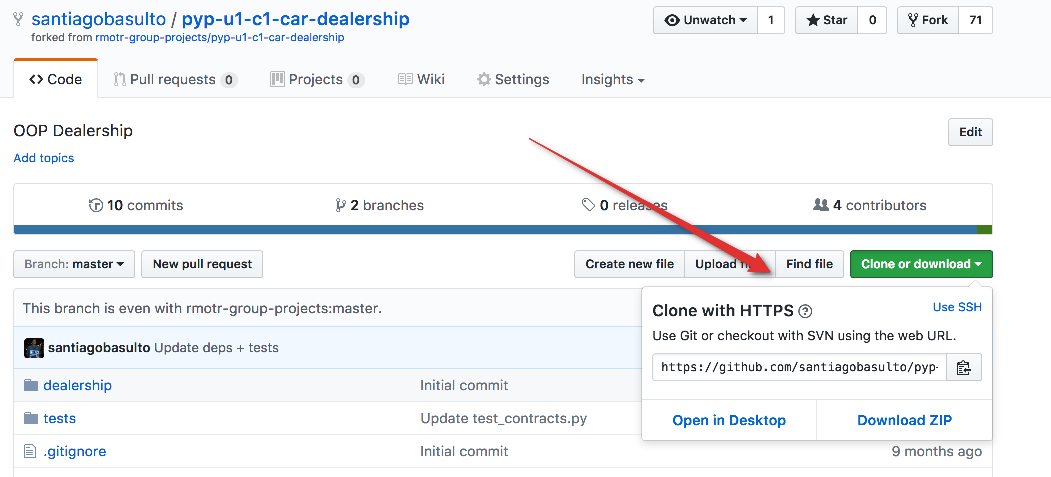
Task: Open the rmotr-group-projects upstream repository link
Action: click(219, 38)
